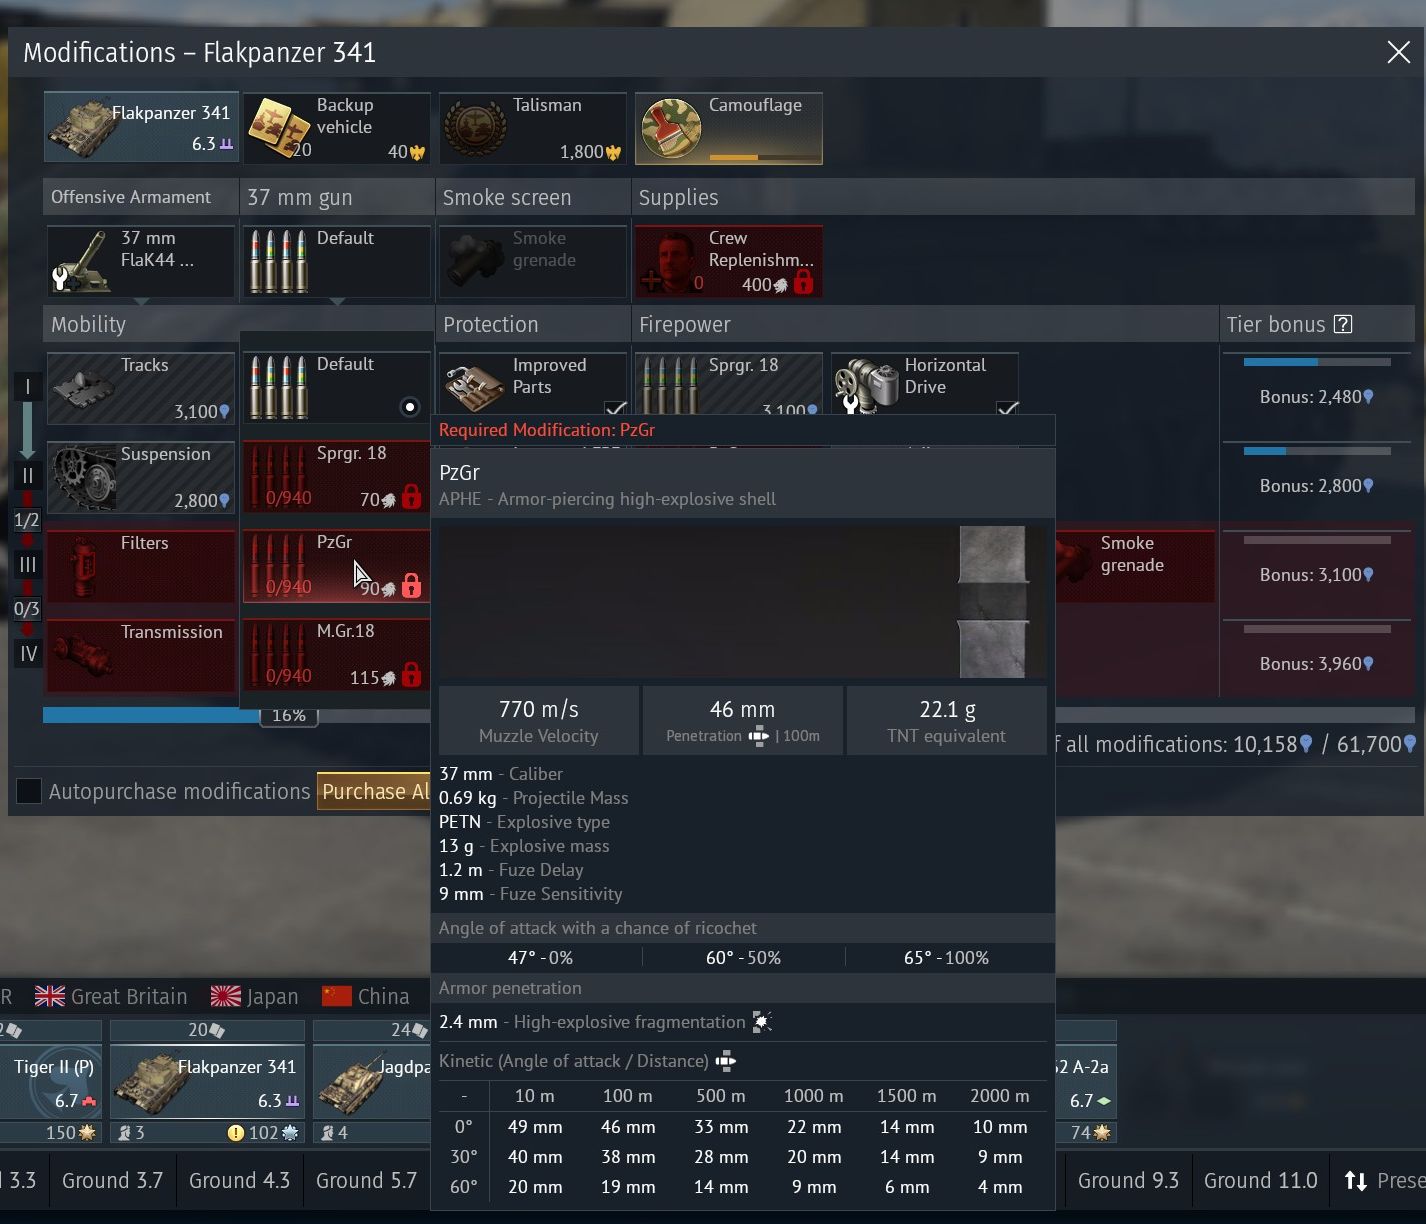Click the disabled Smoke grenade under Smoke screen
Screen dimensions: 1426x1224
click(x=533, y=262)
